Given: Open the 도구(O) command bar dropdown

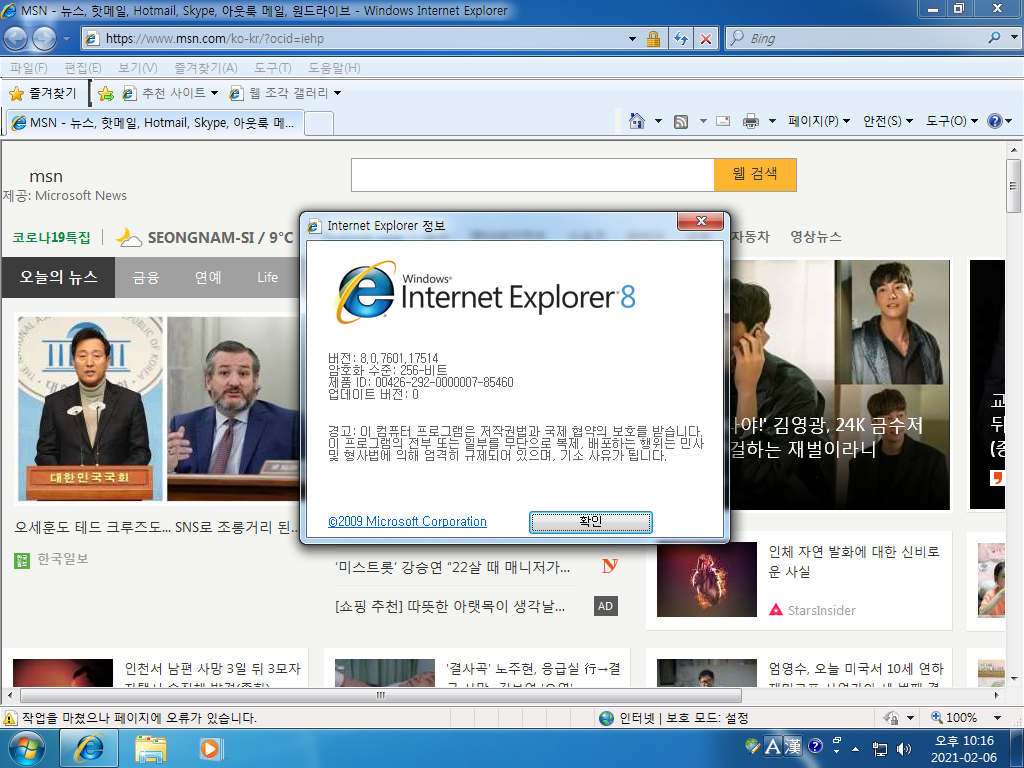Looking at the screenshot, I should tap(952, 121).
